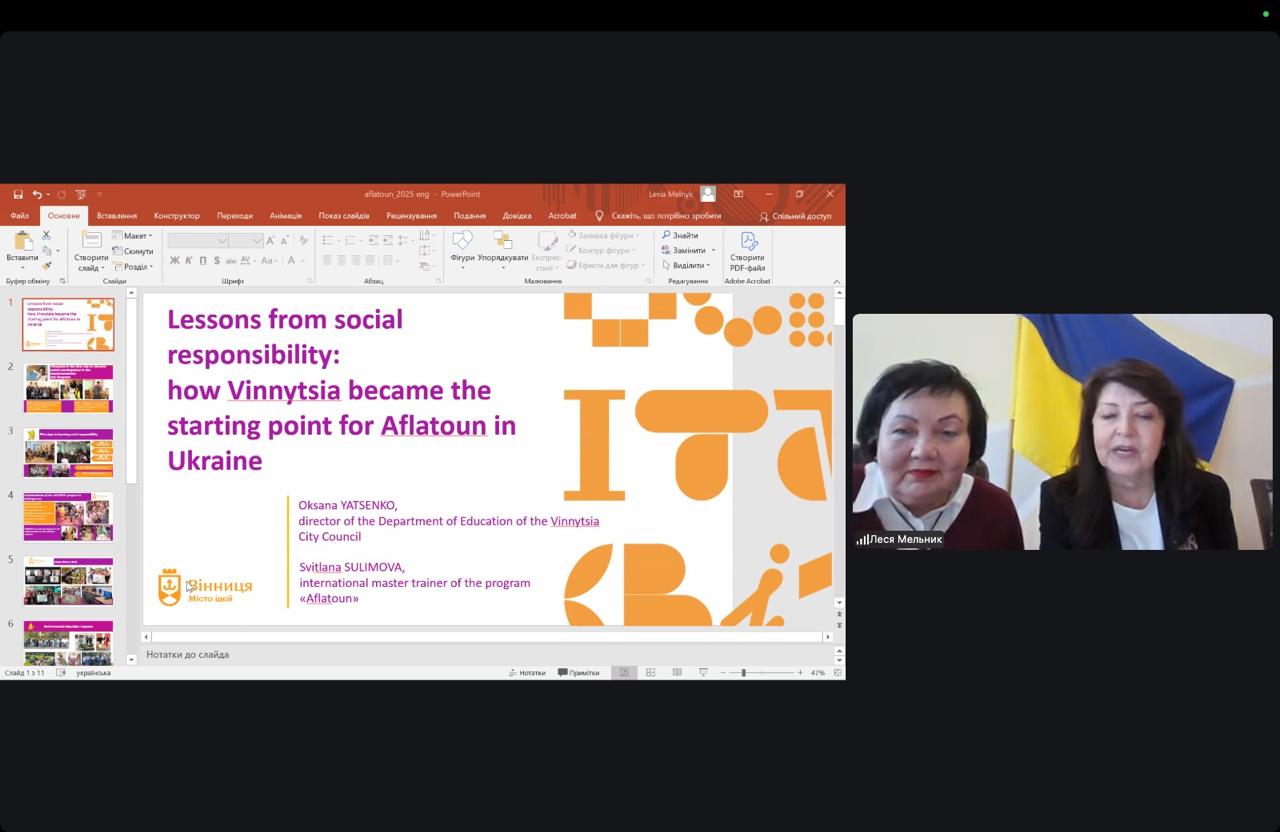This screenshot has height=832, width=1280.
Task: Open Reading view from status bar
Action: (x=677, y=673)
